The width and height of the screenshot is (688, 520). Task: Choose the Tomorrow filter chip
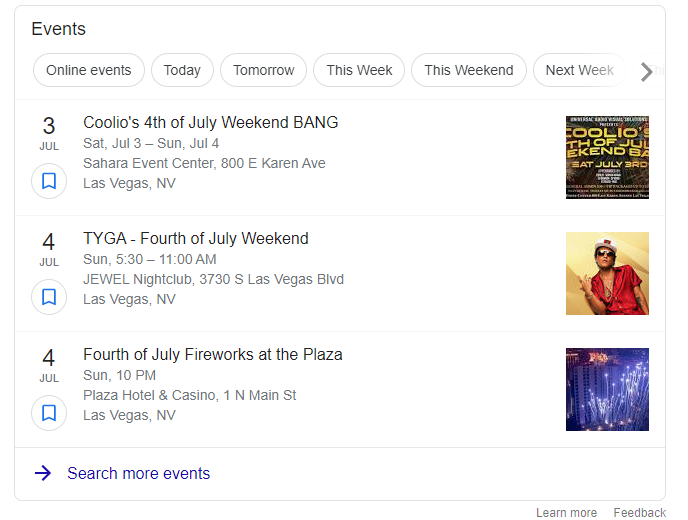(x=264, y=70)
